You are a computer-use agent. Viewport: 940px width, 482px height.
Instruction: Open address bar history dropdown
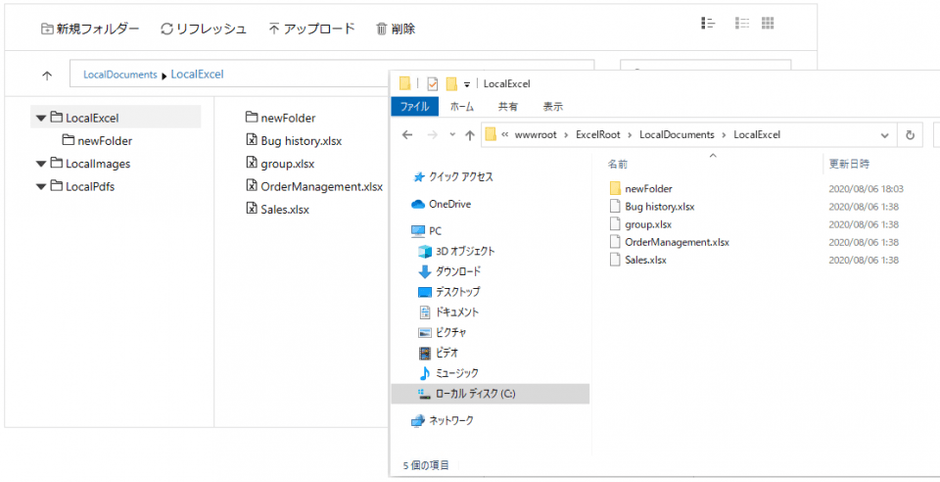click(885, 135)
